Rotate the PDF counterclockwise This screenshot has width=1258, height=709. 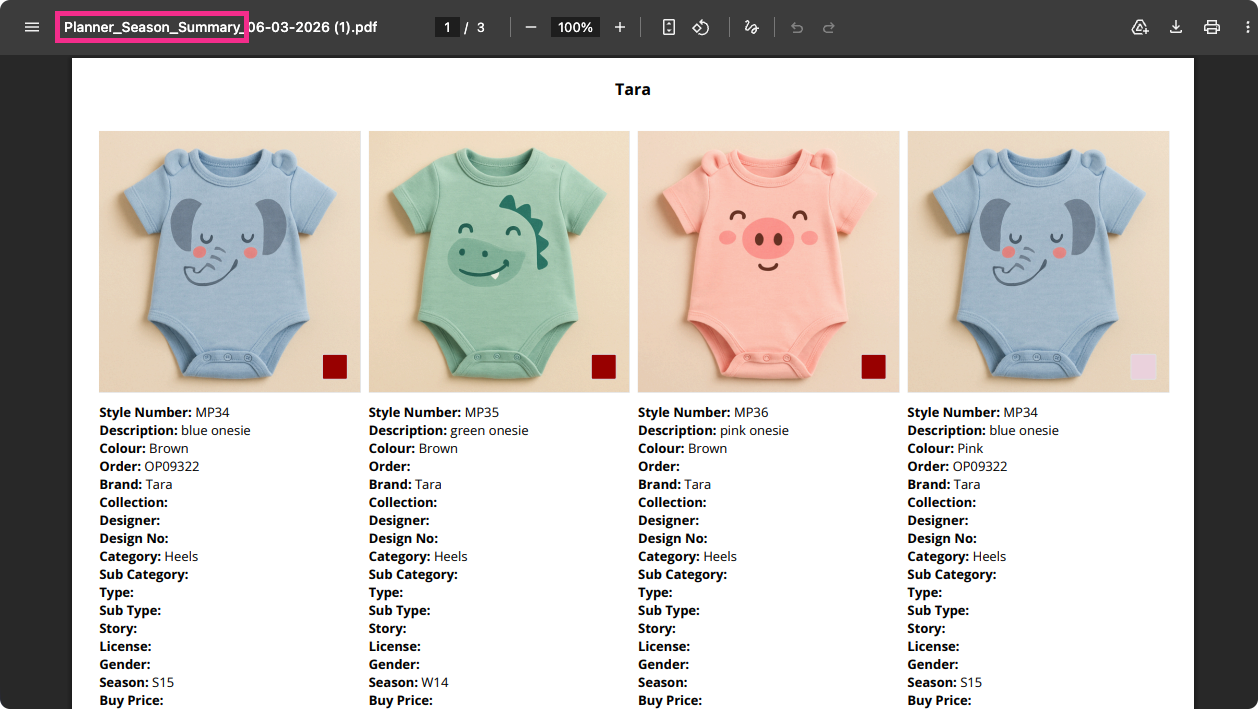[701, 27]
